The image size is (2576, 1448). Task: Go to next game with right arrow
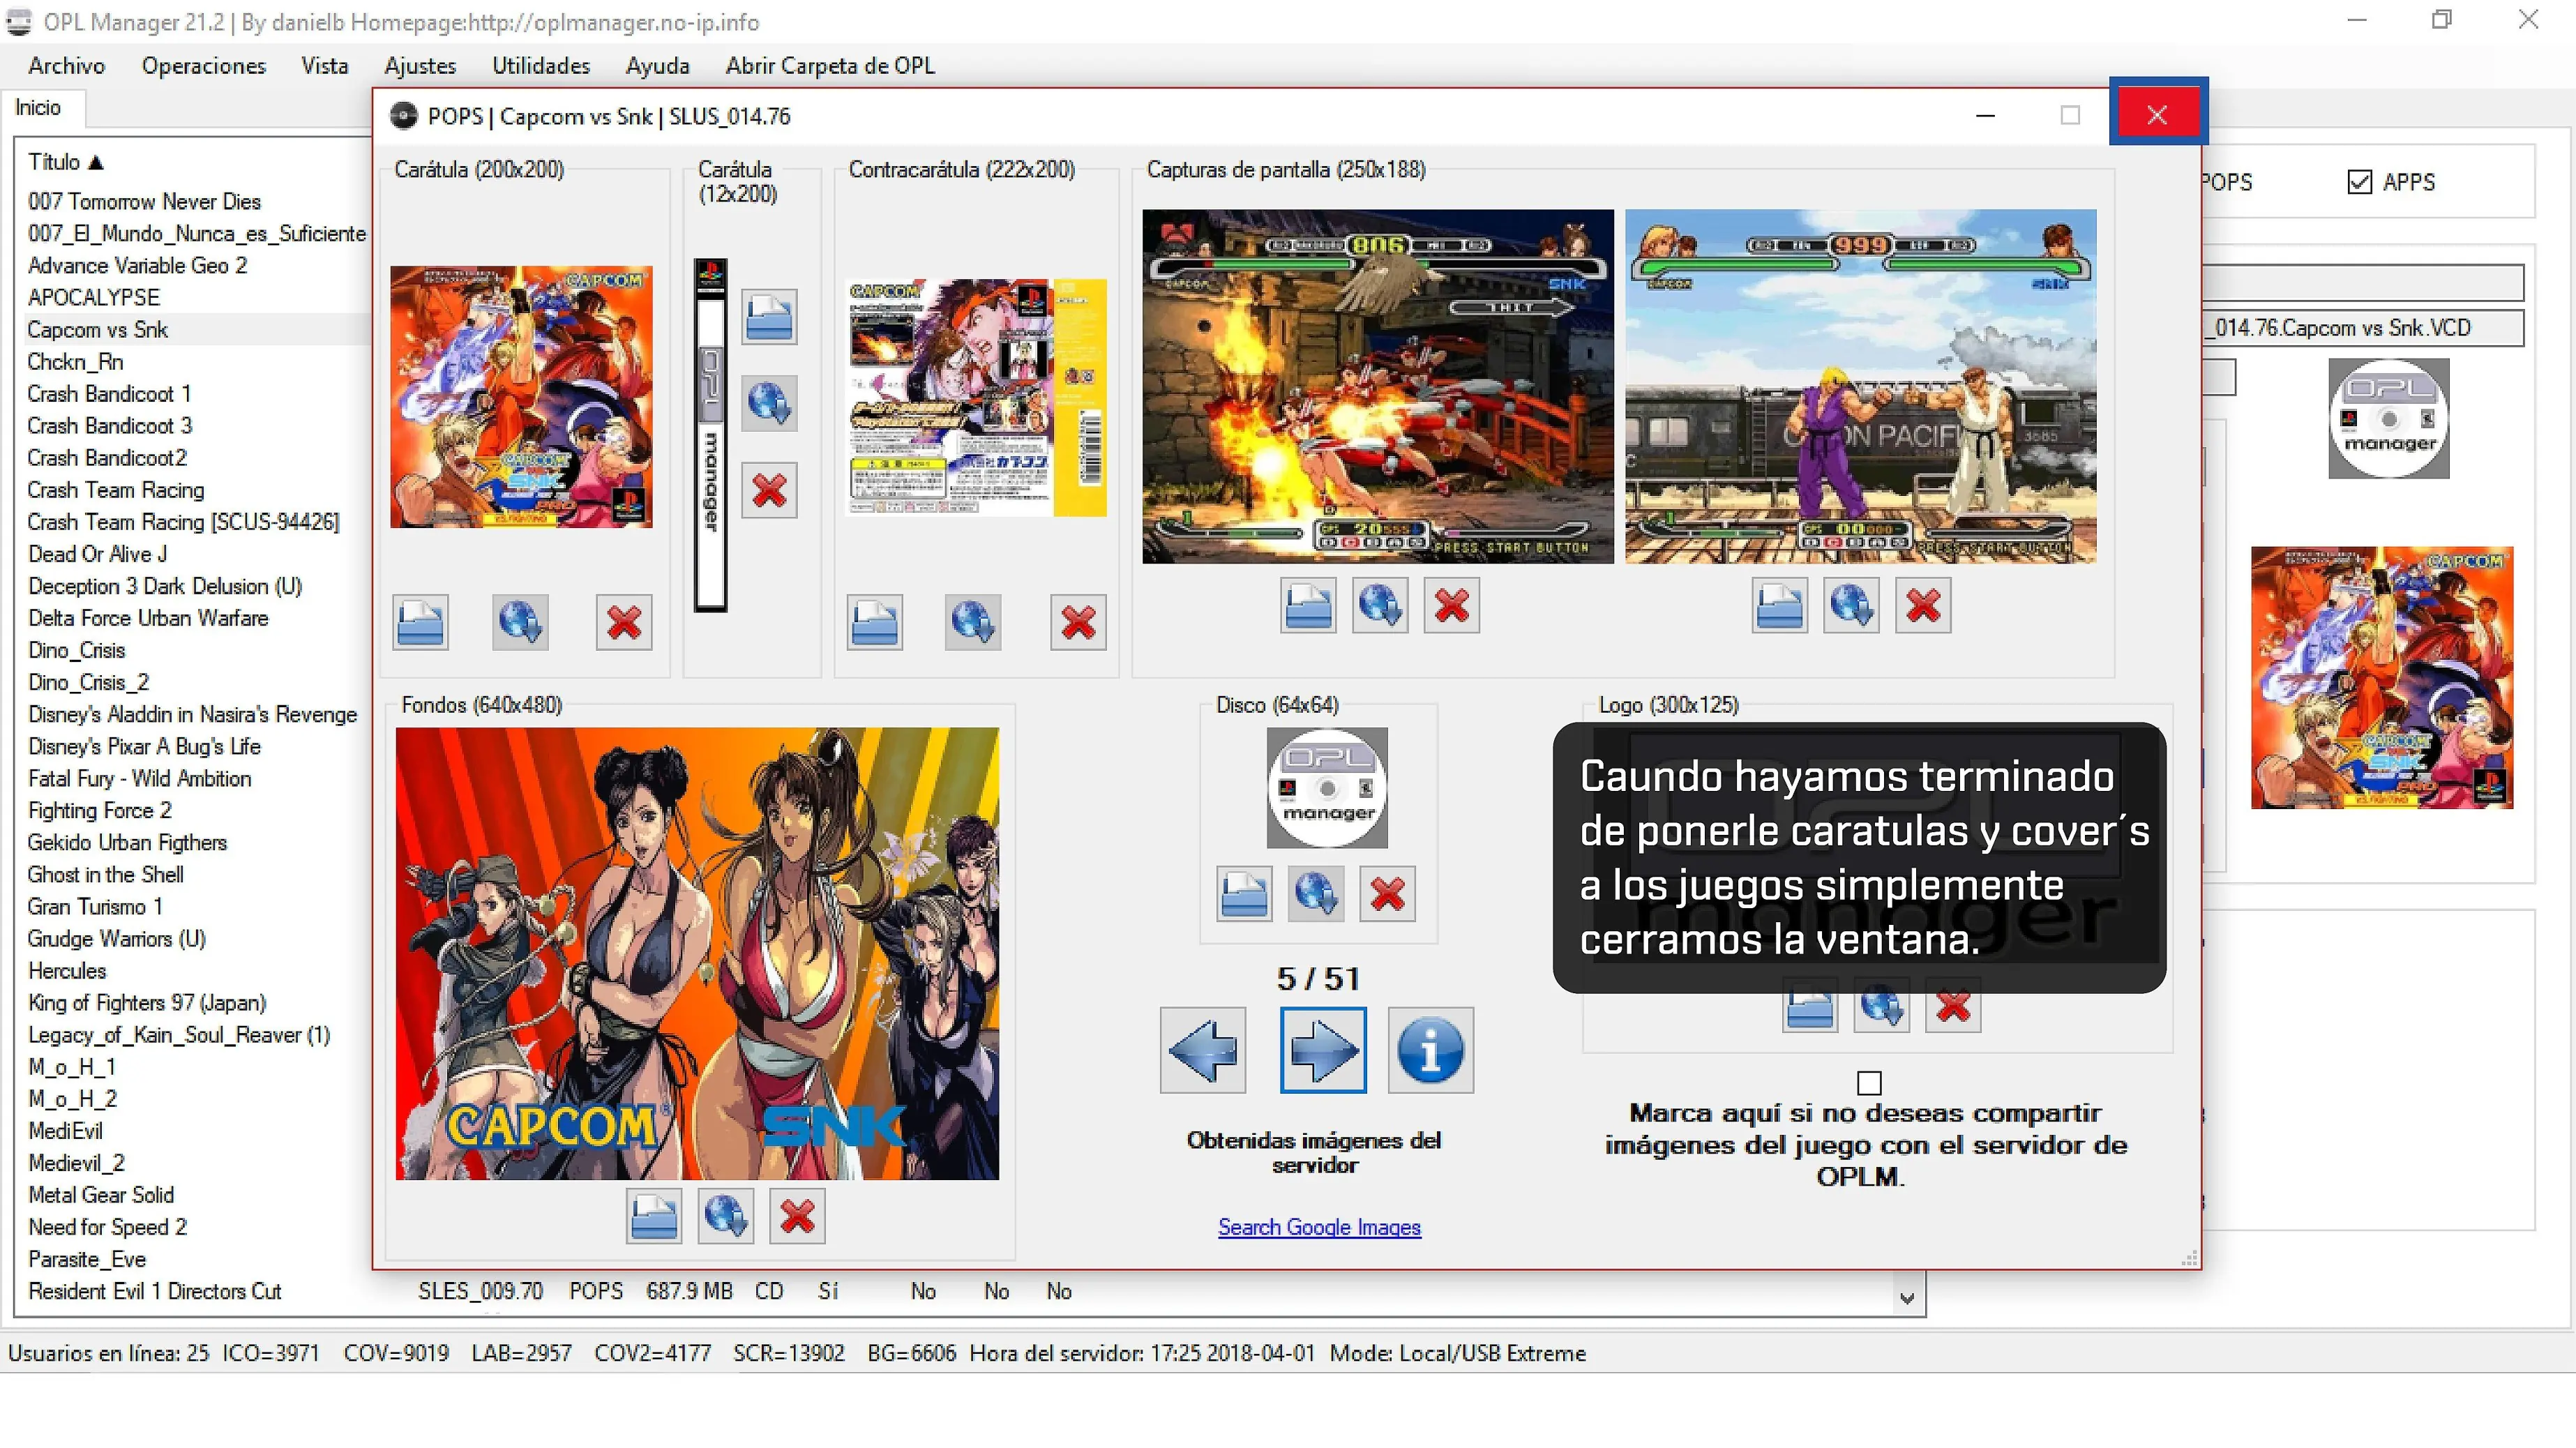point(1323,1050)
